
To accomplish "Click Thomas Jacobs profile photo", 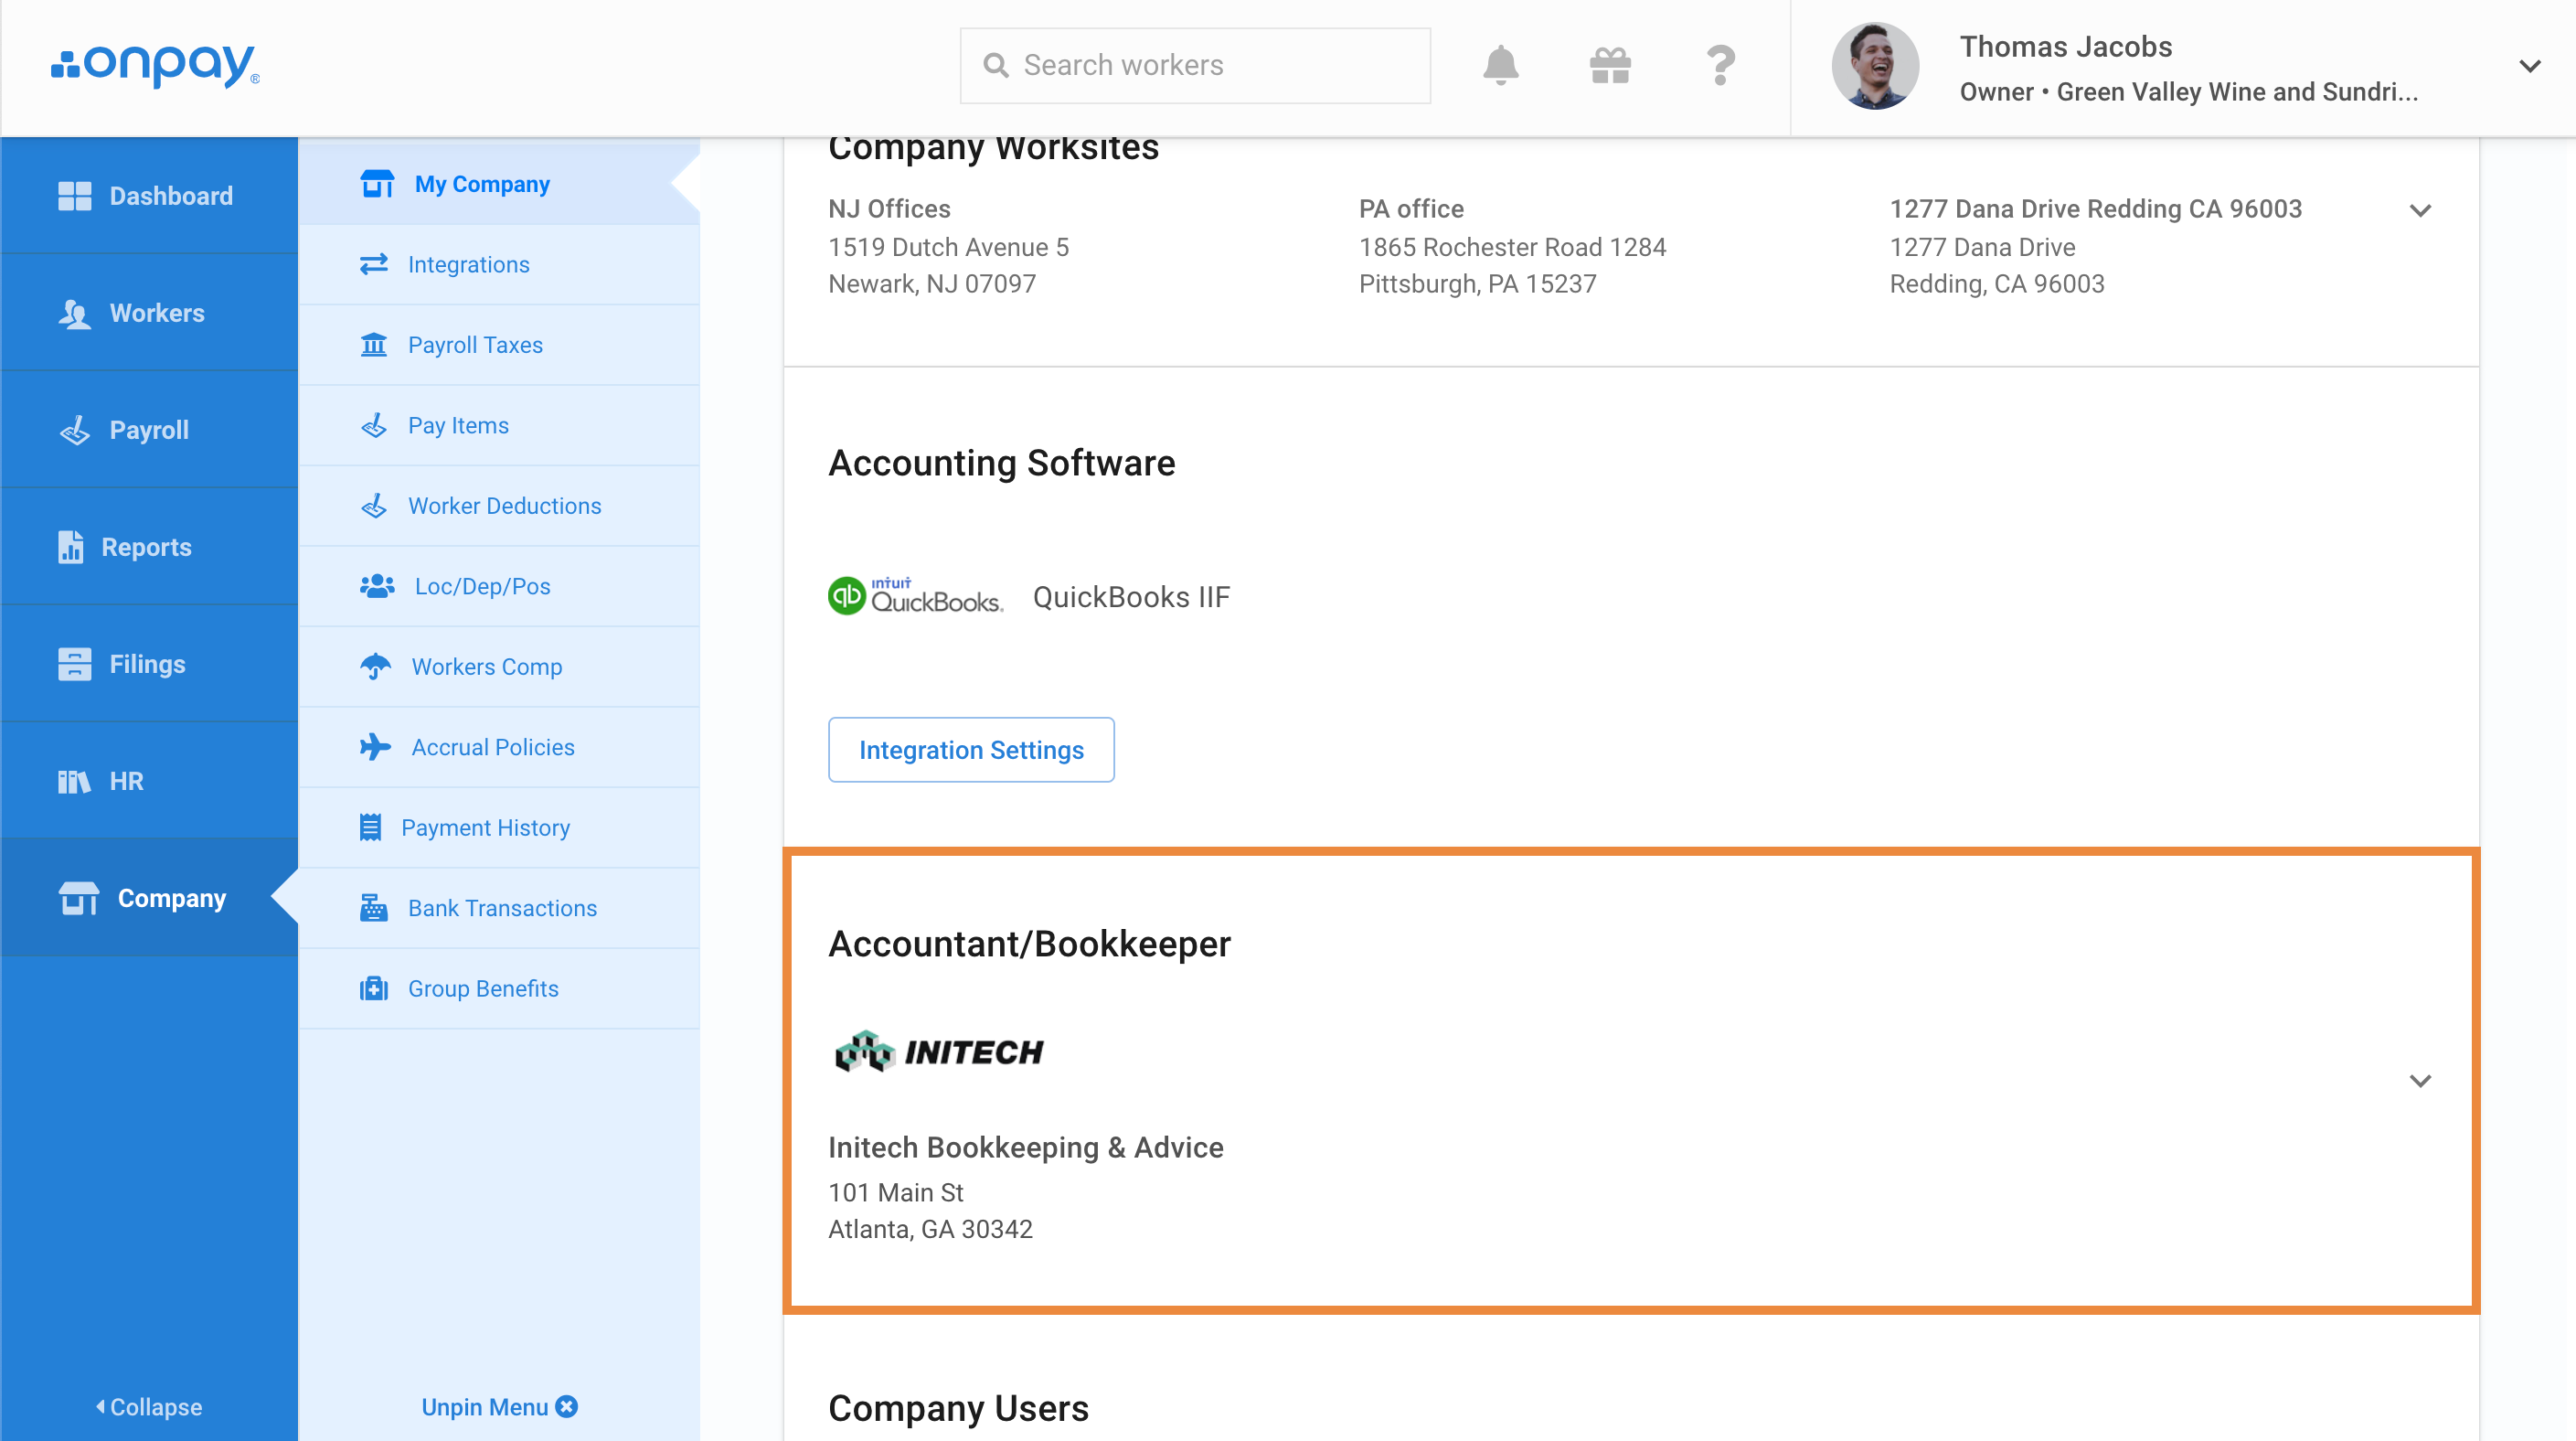I will [1874, 66].
